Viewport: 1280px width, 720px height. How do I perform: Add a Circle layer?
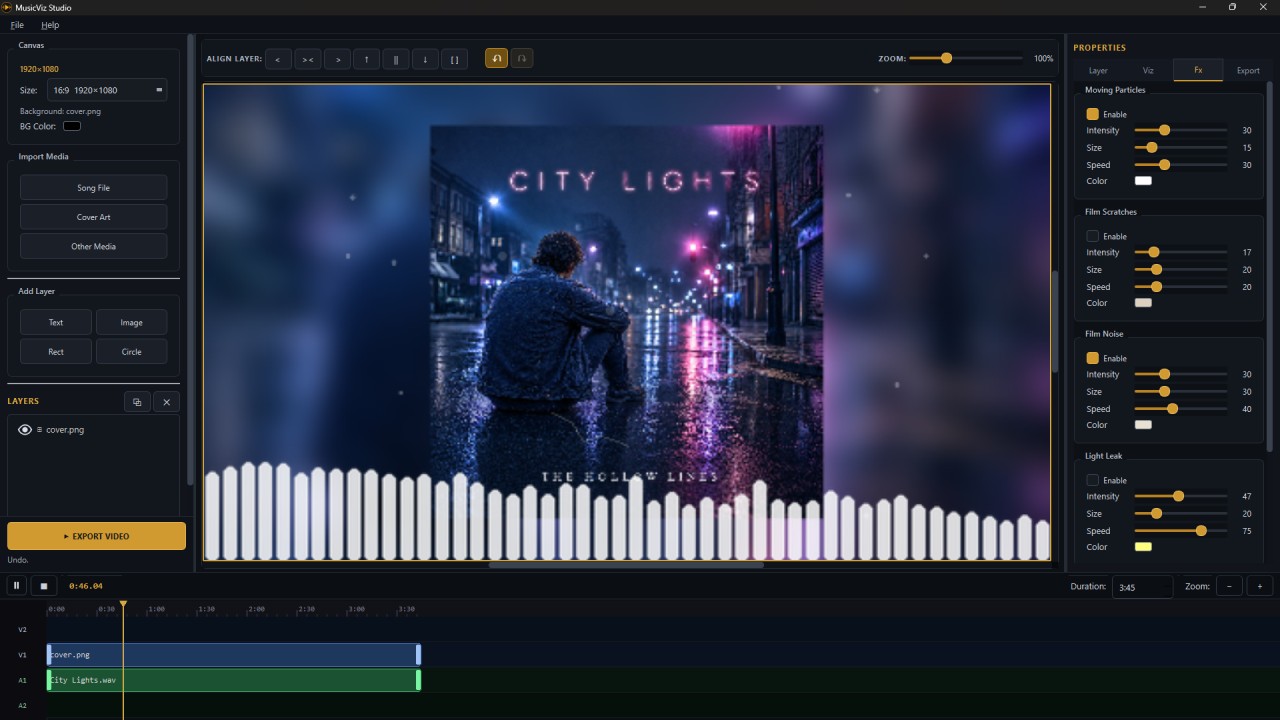point(132,351)
